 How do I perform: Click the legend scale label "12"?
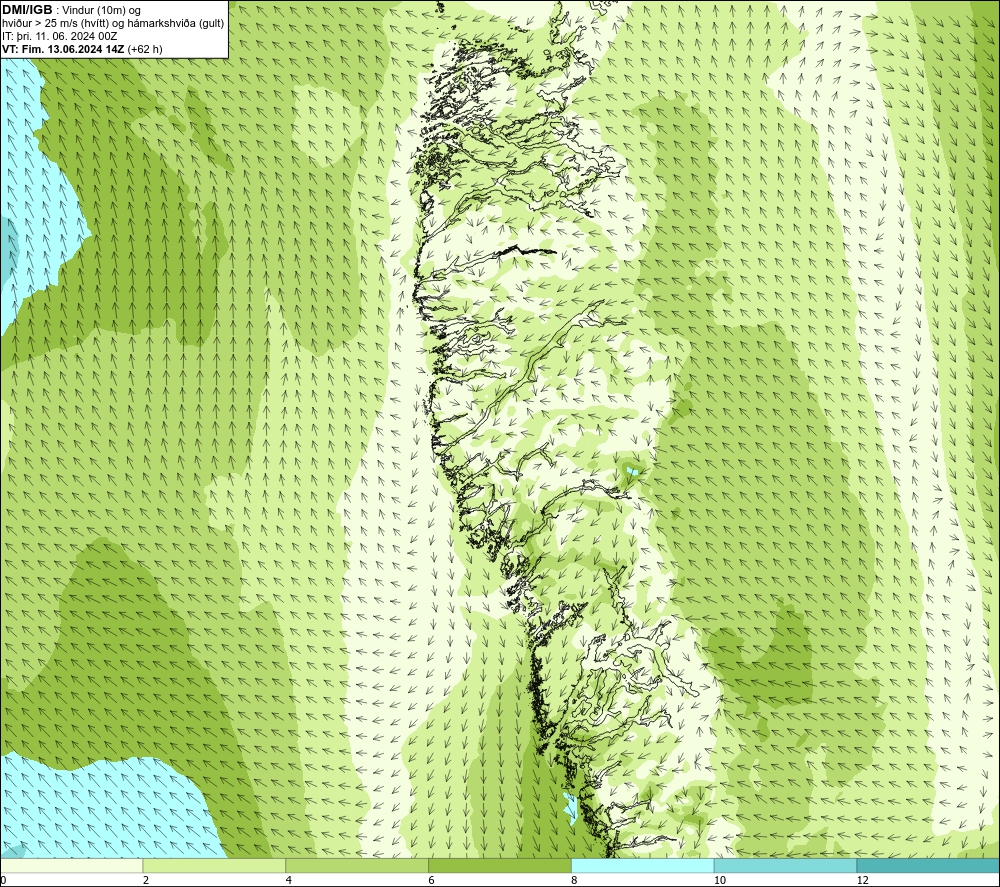(x=862, y=881)
